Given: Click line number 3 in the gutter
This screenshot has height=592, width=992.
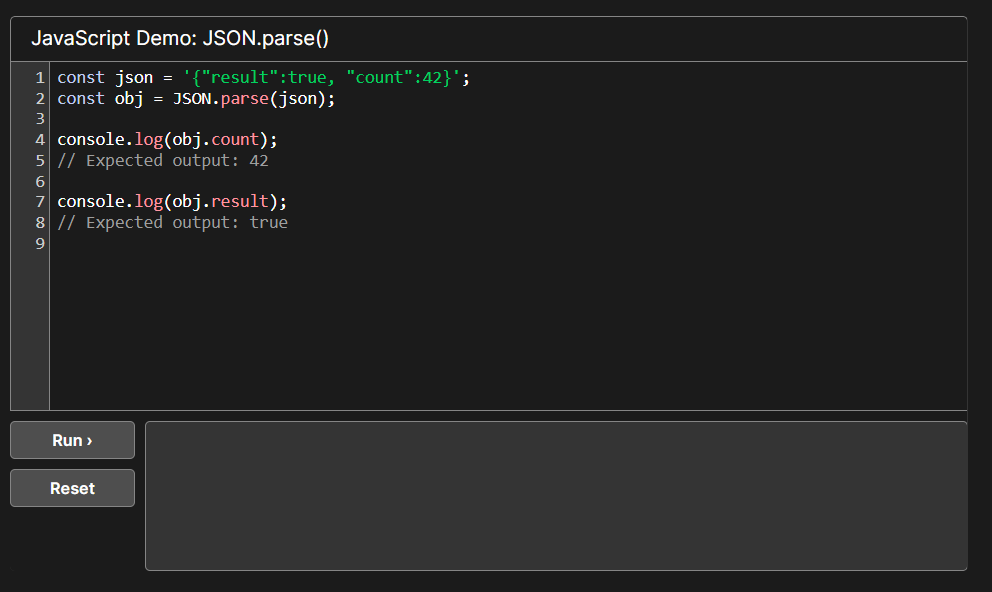Looking at the screenshot, I should 40,119.
